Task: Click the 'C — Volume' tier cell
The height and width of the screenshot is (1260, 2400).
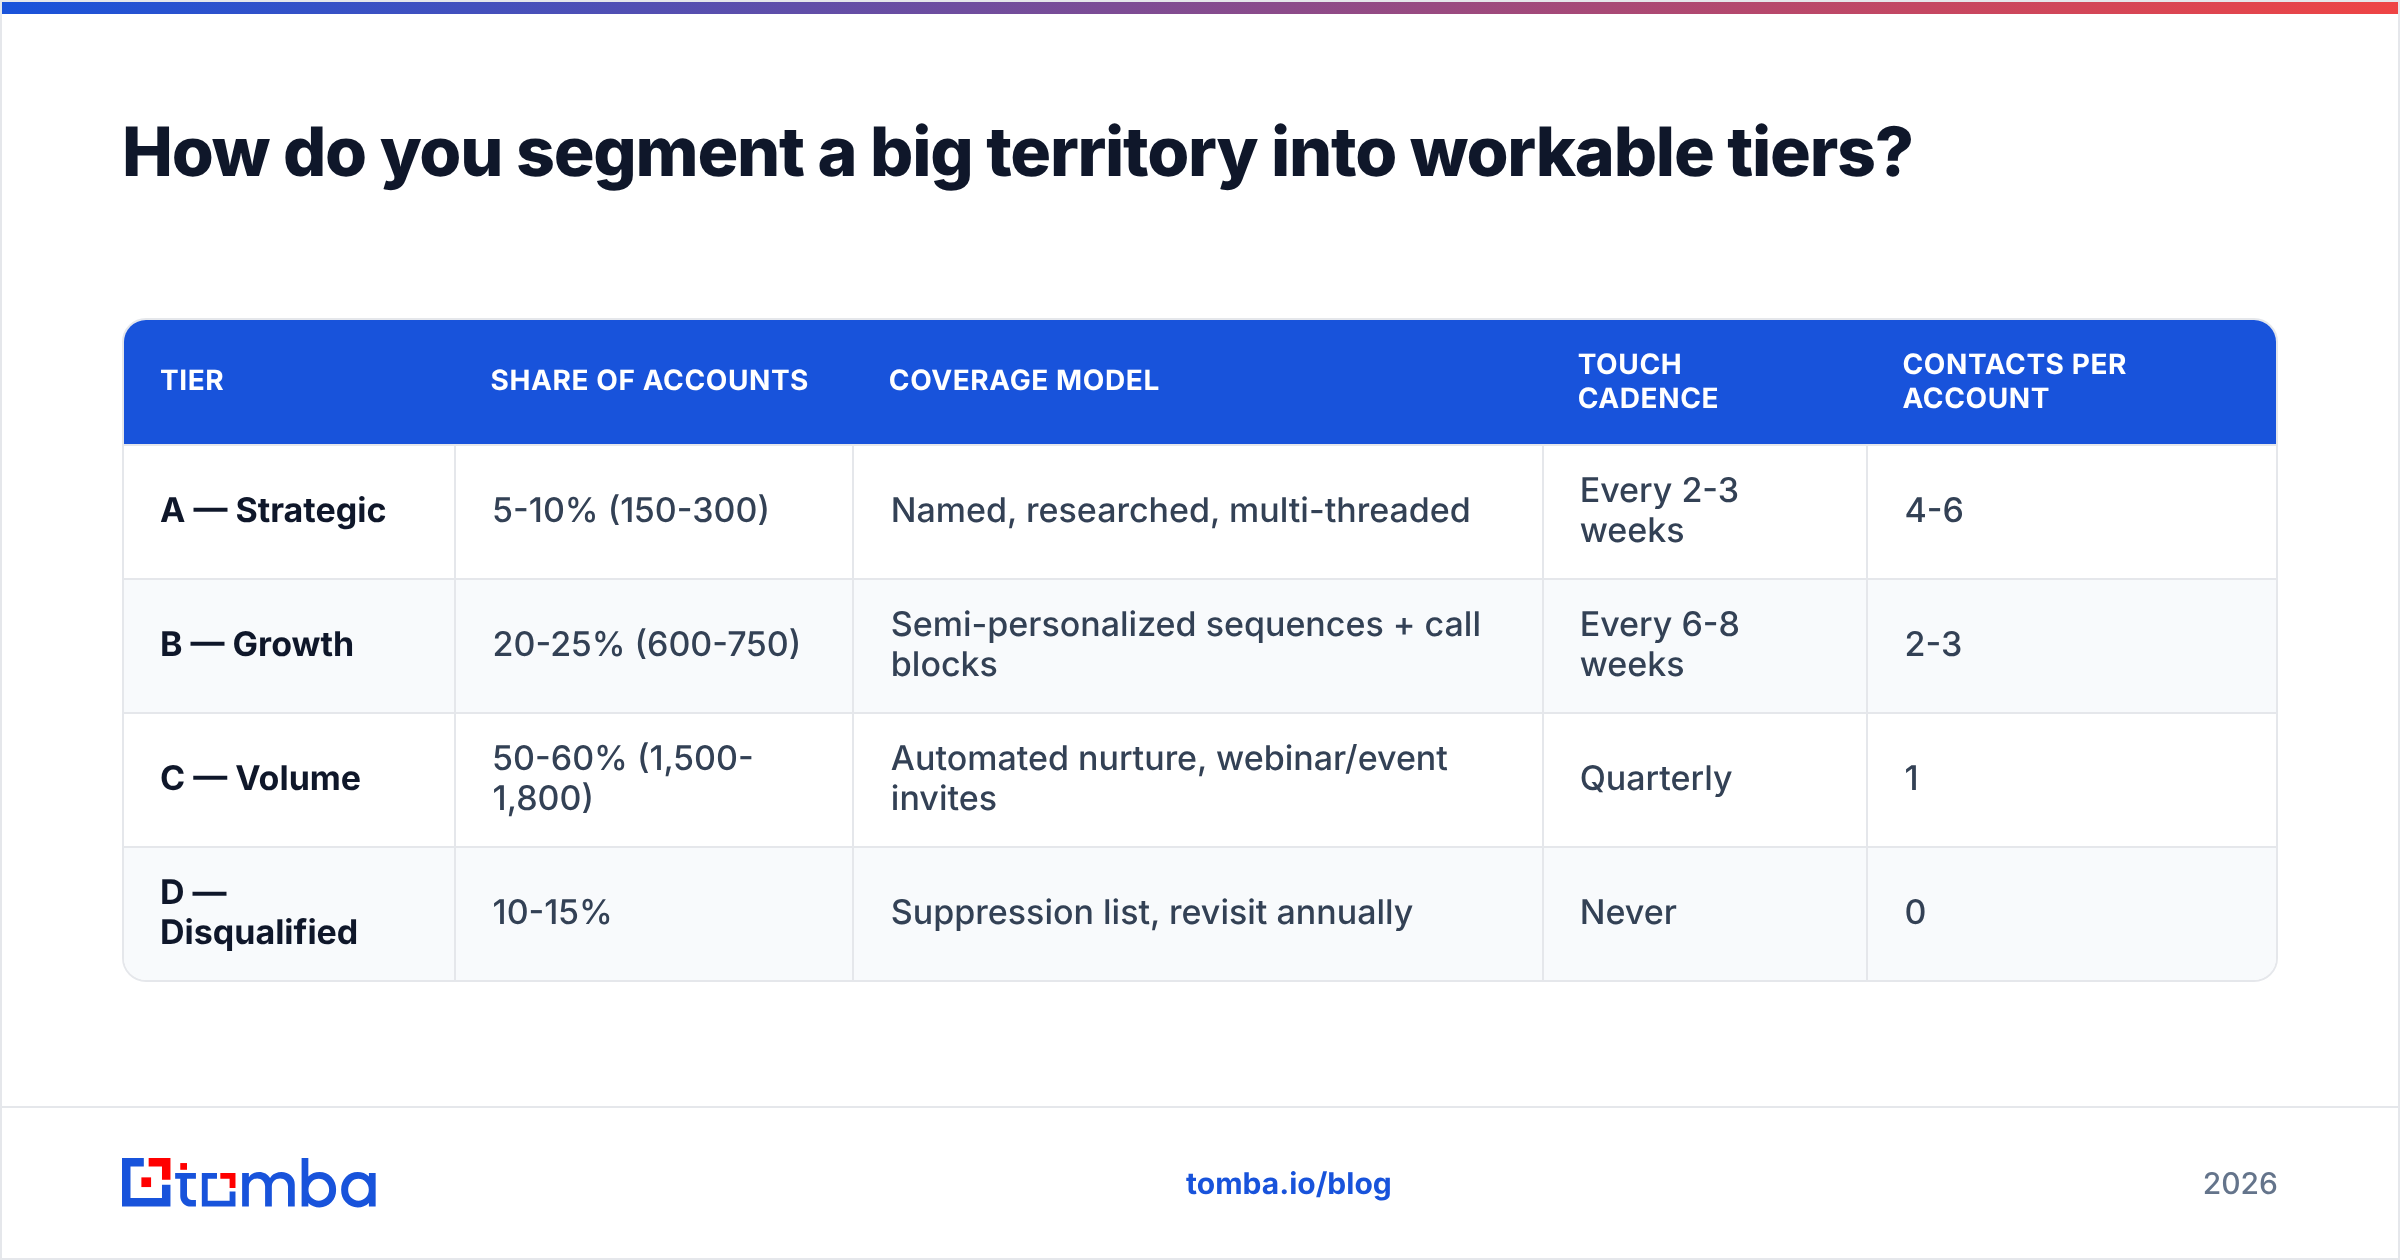Action: (289, 779)
